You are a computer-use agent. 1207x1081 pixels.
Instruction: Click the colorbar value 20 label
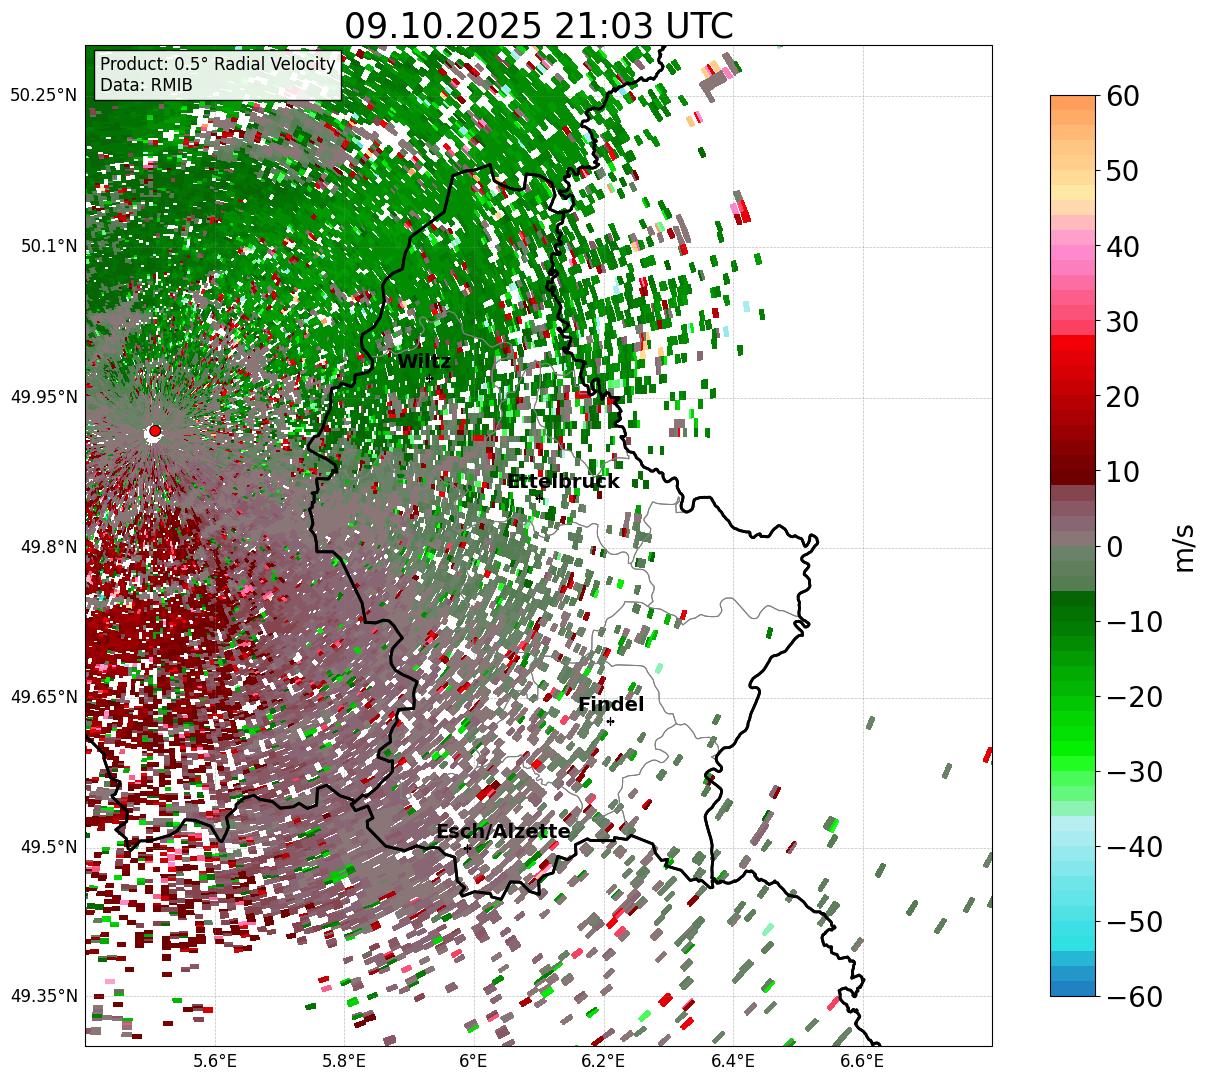pyautogui.click(x=1120, y=396)
